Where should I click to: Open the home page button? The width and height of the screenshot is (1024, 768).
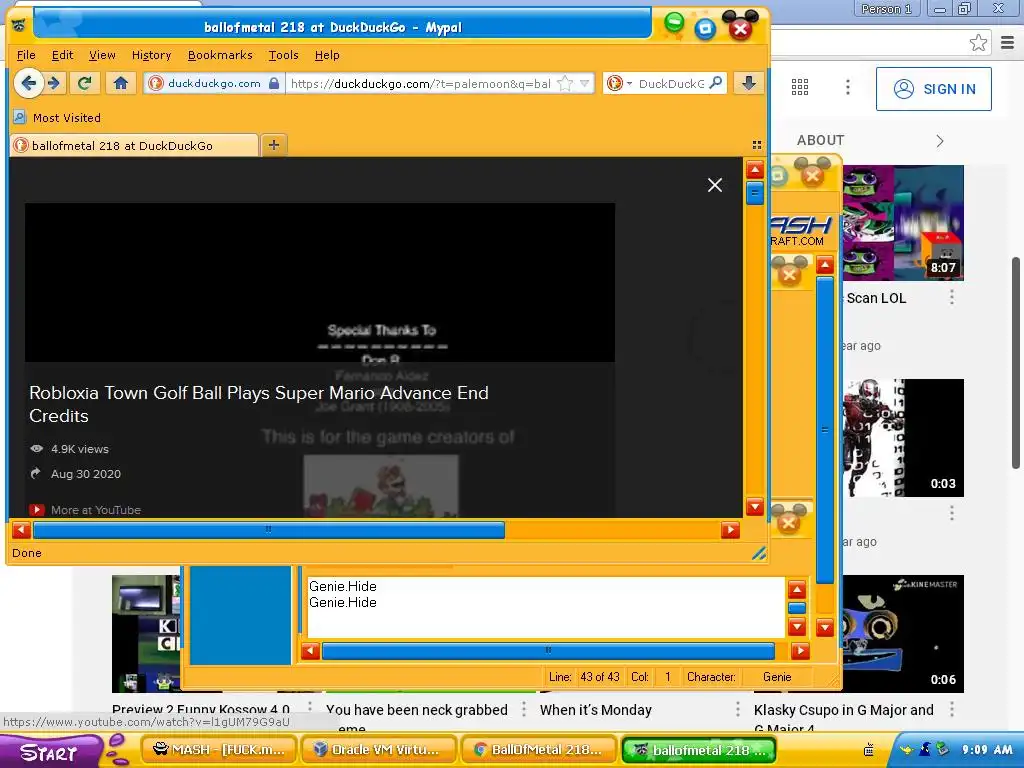(121, 83)
